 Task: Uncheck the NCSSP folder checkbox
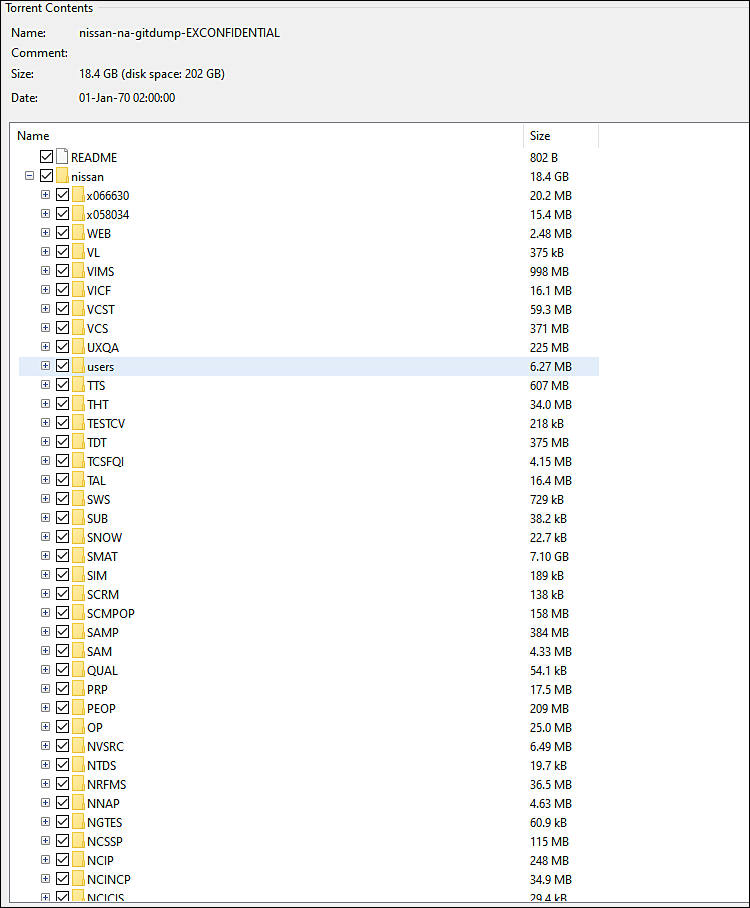pos(63,840)
